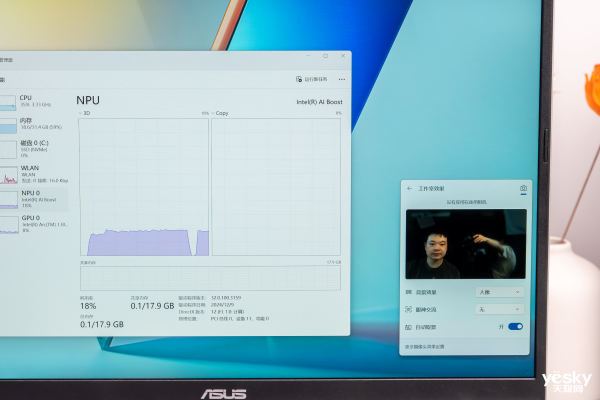Expand the 3D graph engine selector
Screen dimensions: 600x400
click(x=84, y=113)
